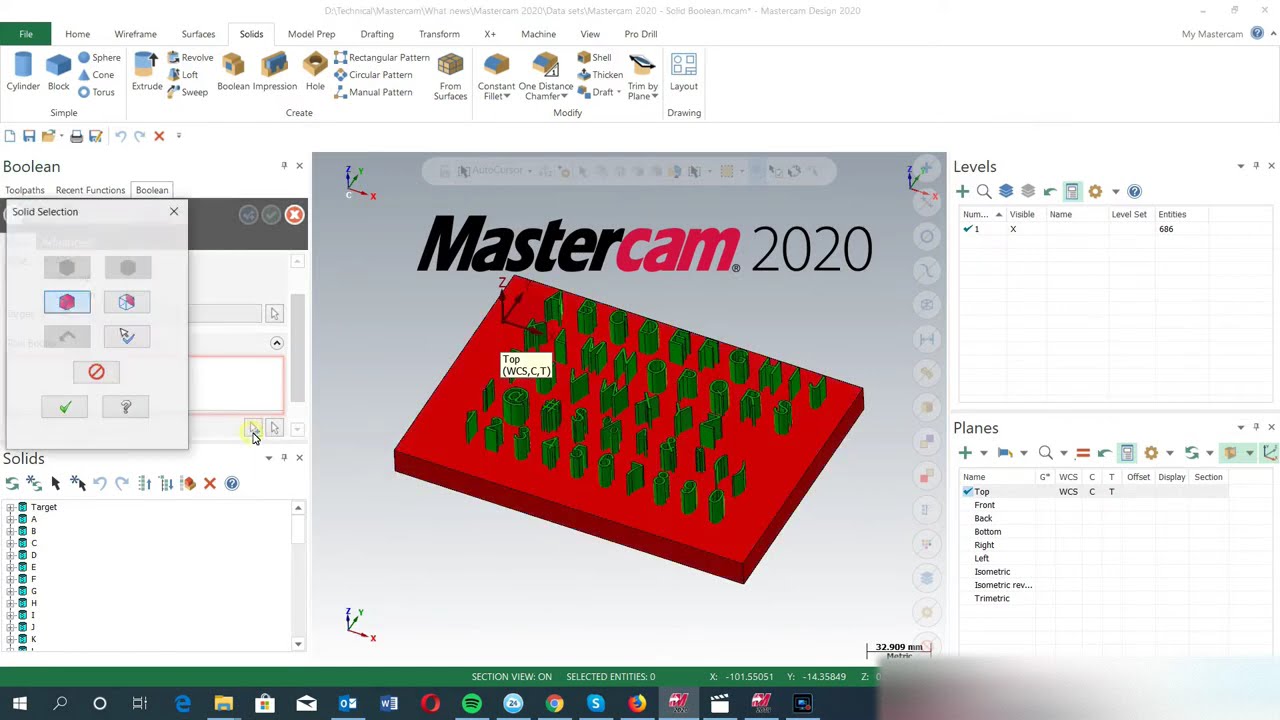Create solid From Surfaces

[450, 76]
